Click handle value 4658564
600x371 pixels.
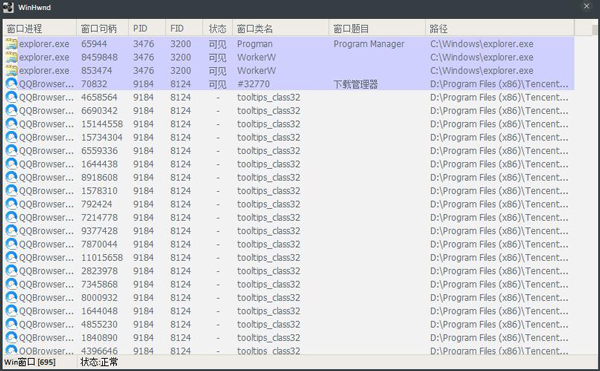pos(99,97)
